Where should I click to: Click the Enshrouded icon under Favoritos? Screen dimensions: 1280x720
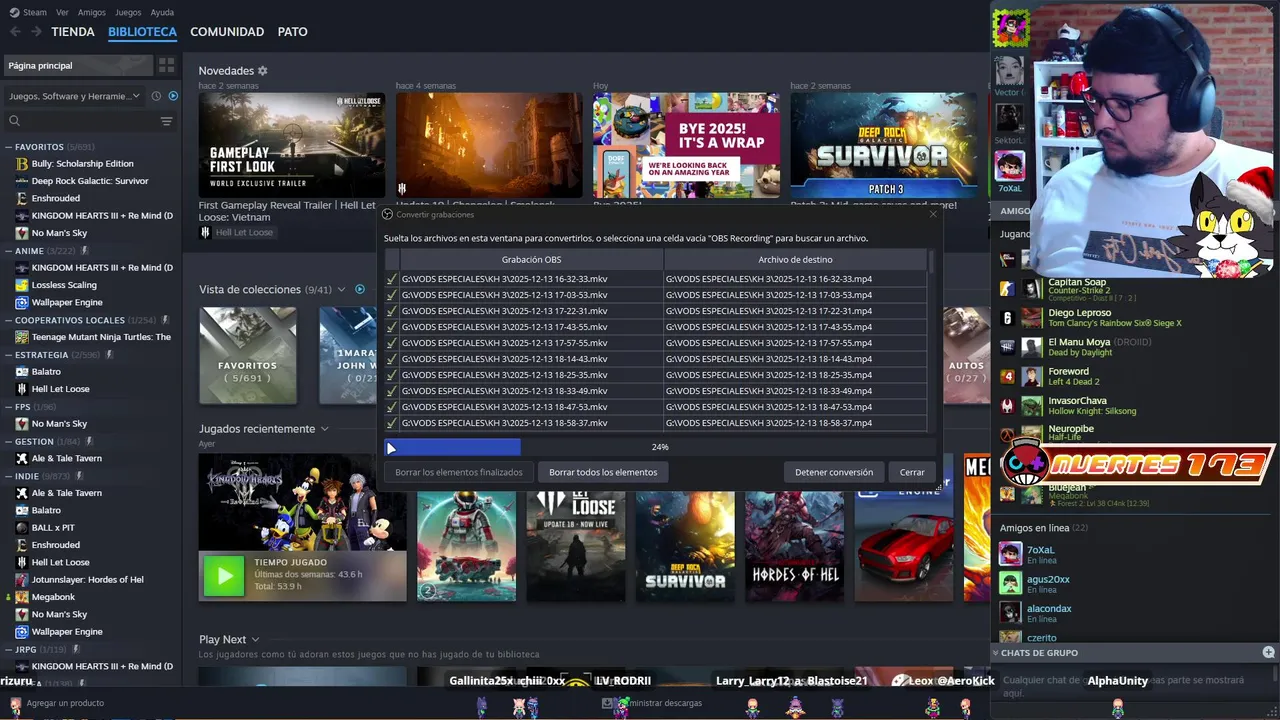pyautogui.click(x=22, y=198)
